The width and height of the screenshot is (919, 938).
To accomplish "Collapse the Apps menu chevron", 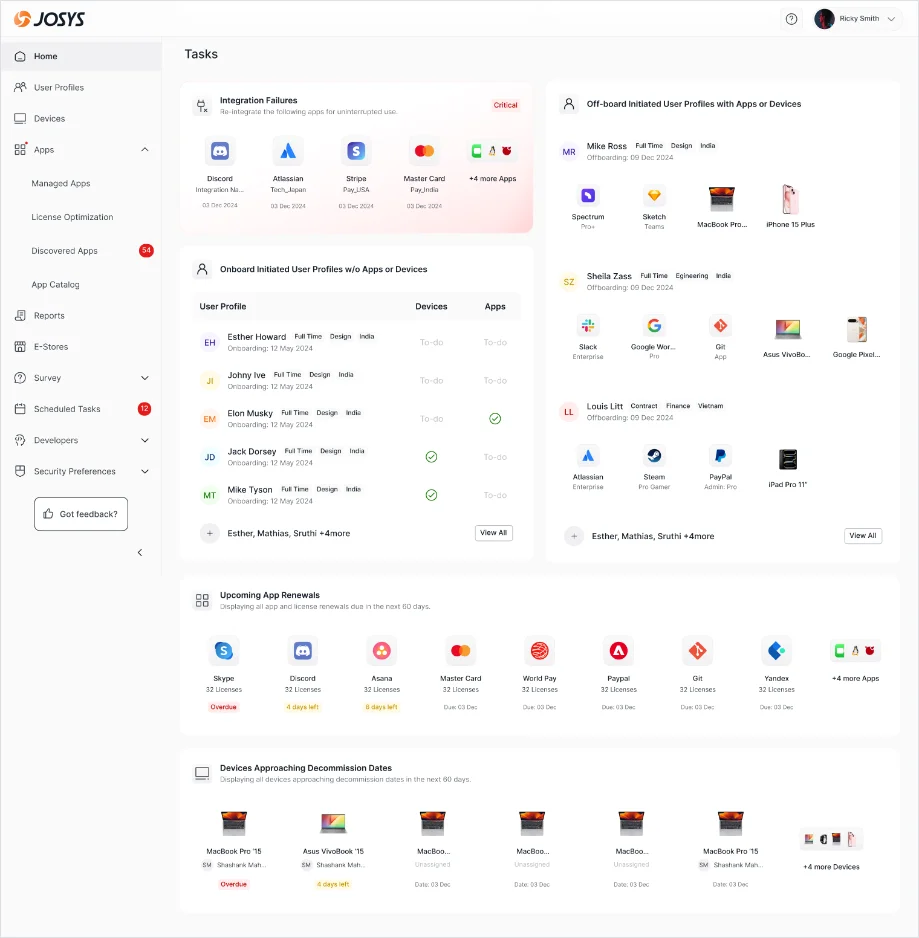I will point(145,150).
